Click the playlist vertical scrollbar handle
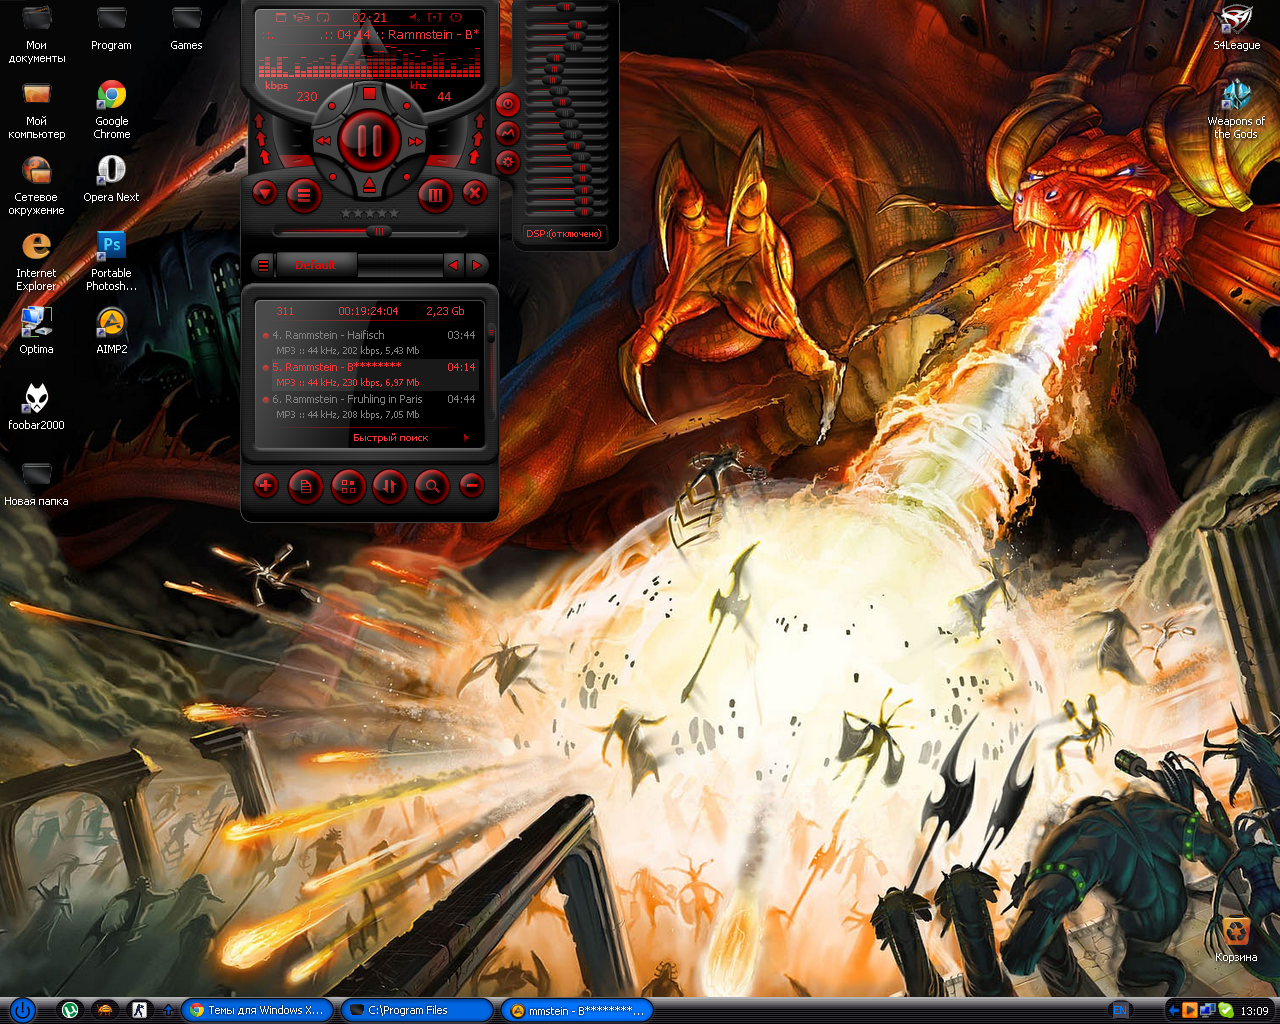Screen dimensions: 1280x1024 pyautogui.click(x=491, y=333)
